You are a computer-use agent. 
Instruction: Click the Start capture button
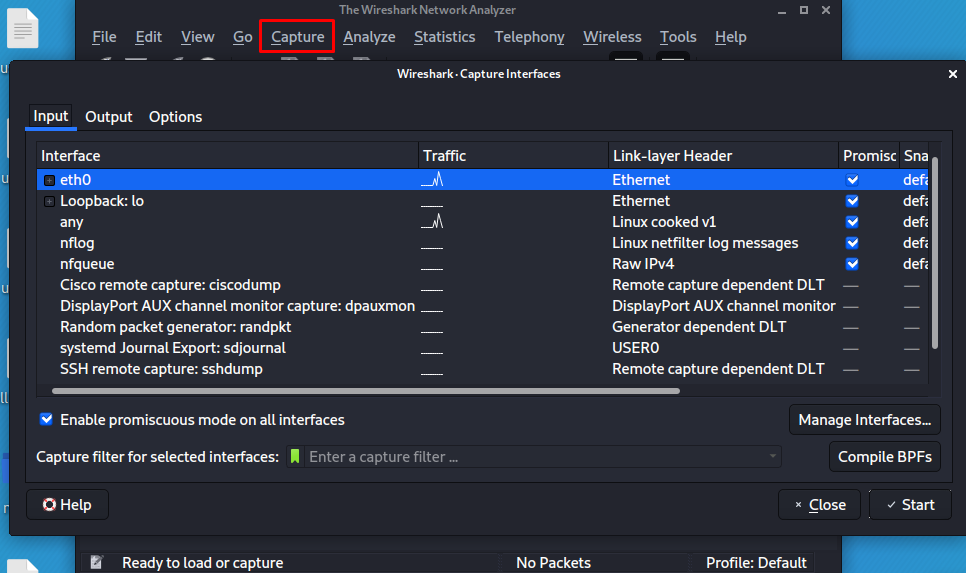coord(910,505)
